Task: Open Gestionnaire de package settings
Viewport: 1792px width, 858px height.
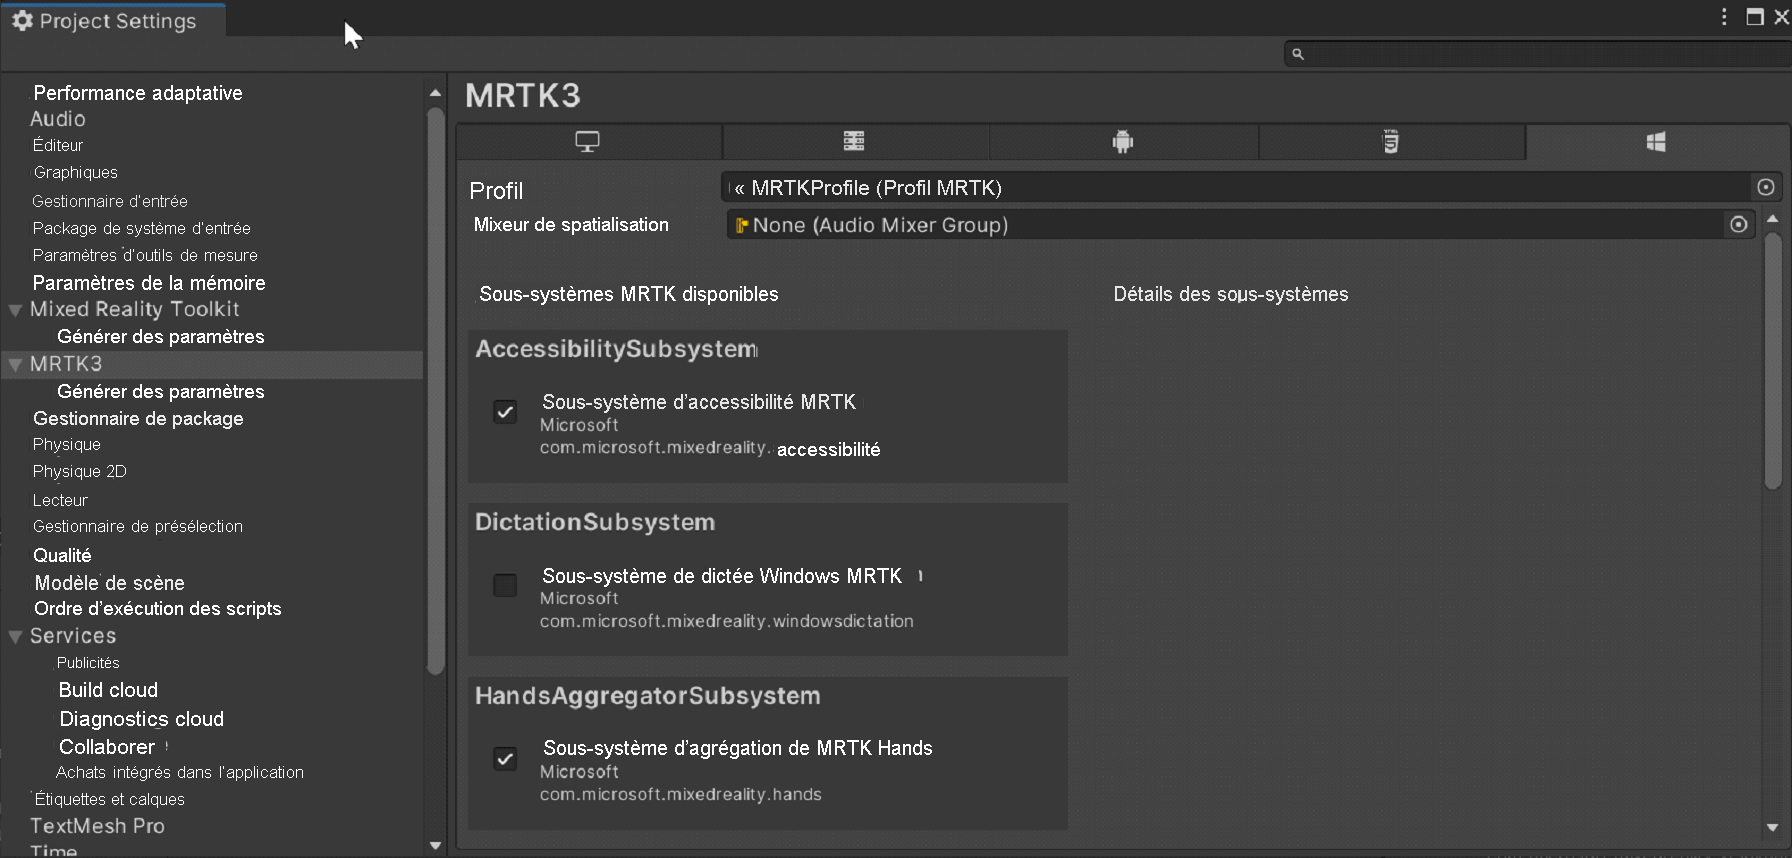Action: pos(138,419)
